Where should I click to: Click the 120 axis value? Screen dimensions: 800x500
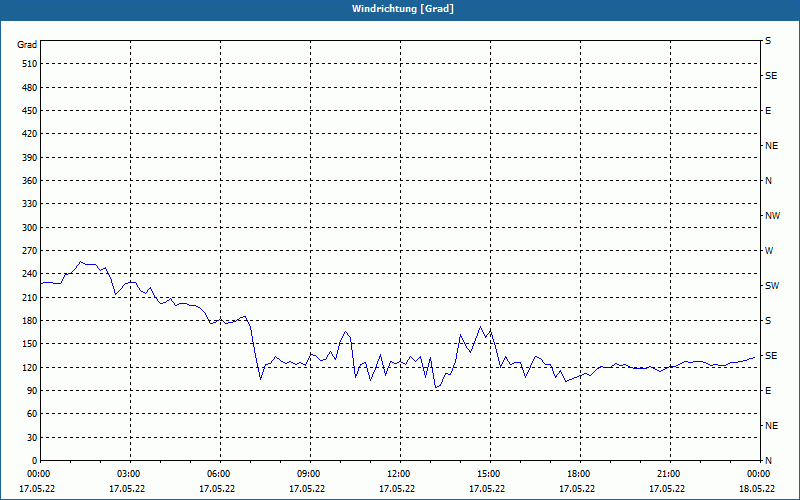[x=30, y=367]
